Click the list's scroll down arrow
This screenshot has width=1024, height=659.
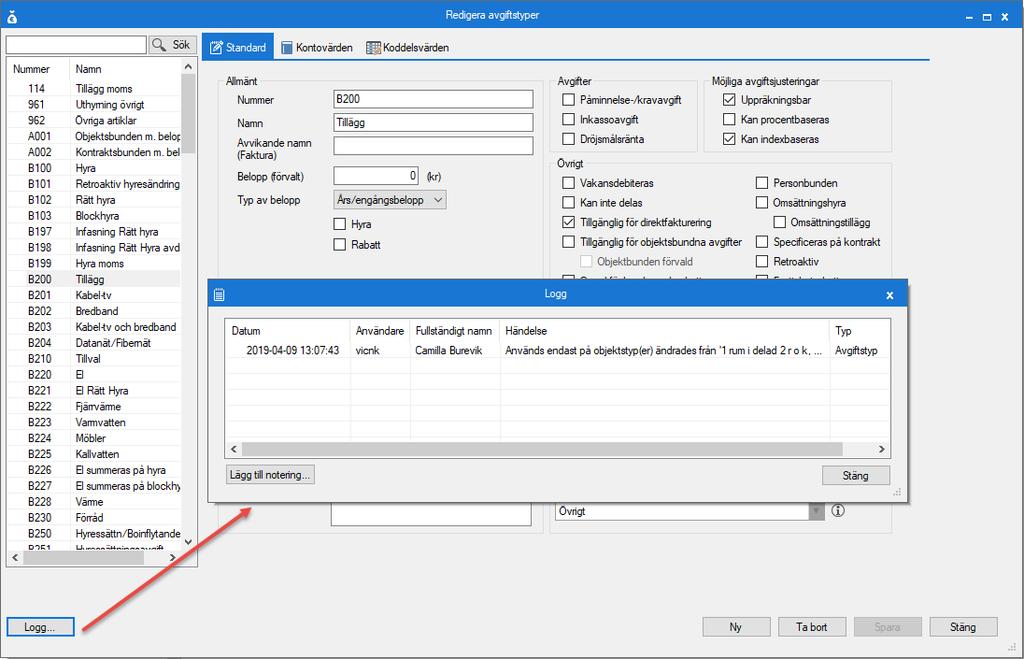(188, 541)
